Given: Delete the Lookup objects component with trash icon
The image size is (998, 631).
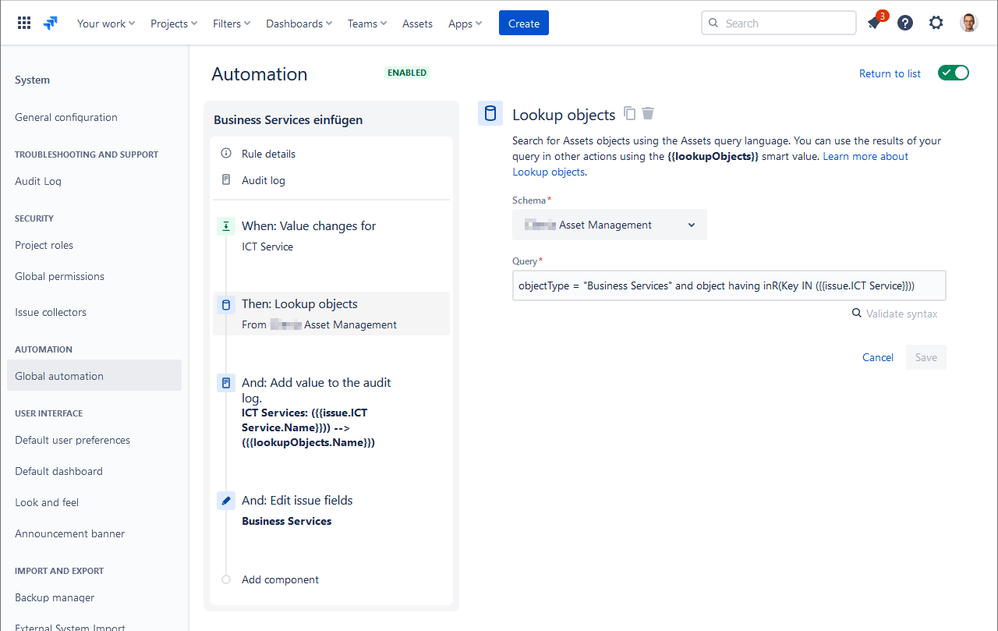Looking at the screenshot, I should (648, 113).
